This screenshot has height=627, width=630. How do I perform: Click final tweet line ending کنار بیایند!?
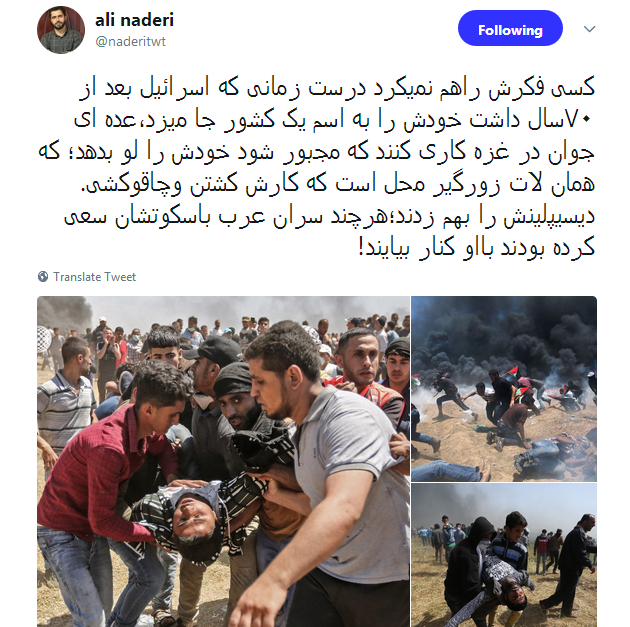(476, 247)
